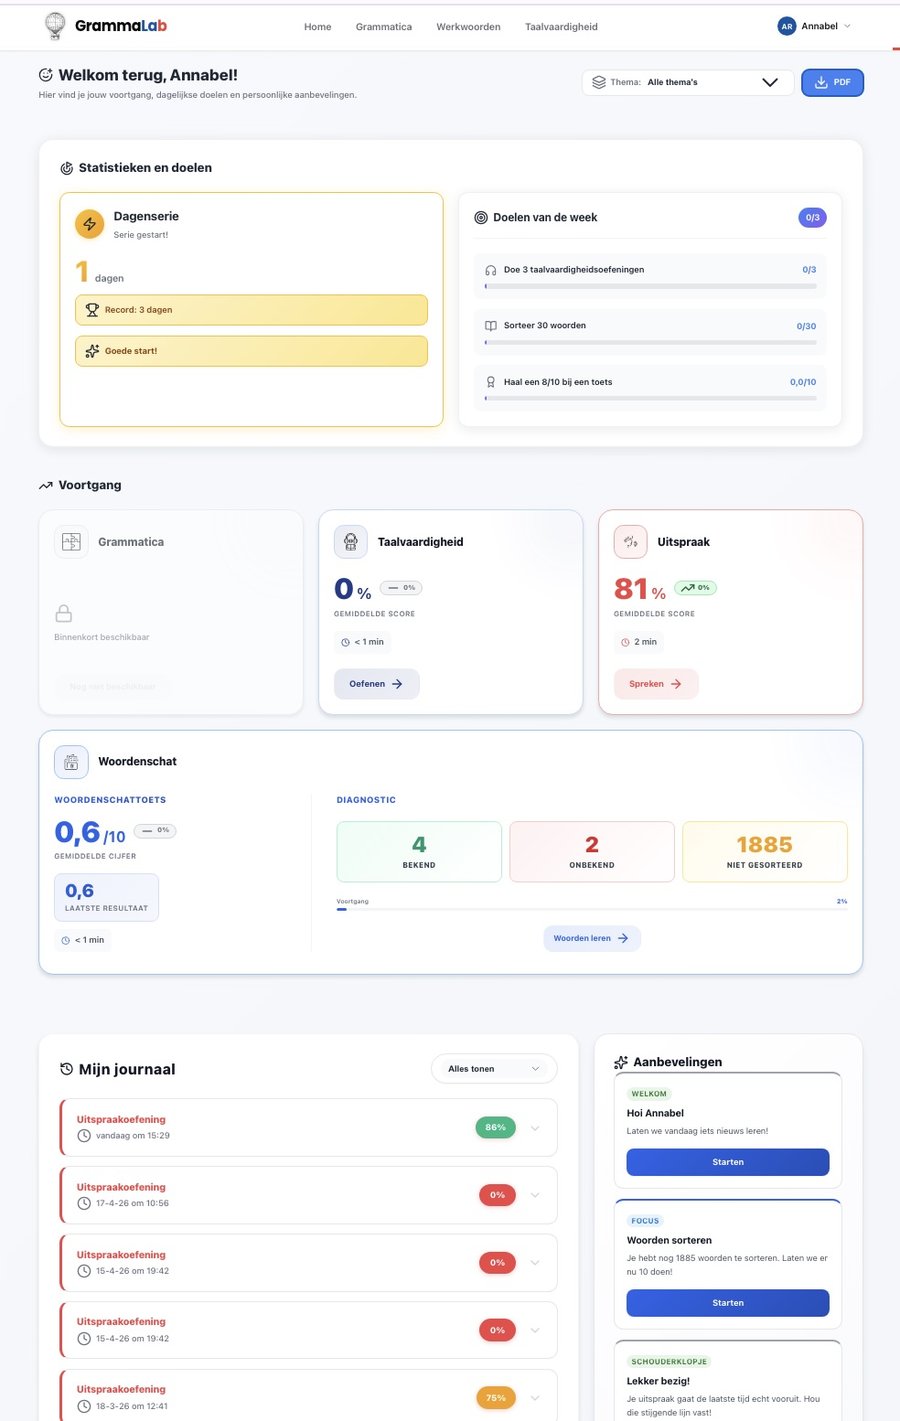900x1421 pixels.
Task: Expand the Annabel account menu
Action: pyautogui.click(x=815, y=26)
